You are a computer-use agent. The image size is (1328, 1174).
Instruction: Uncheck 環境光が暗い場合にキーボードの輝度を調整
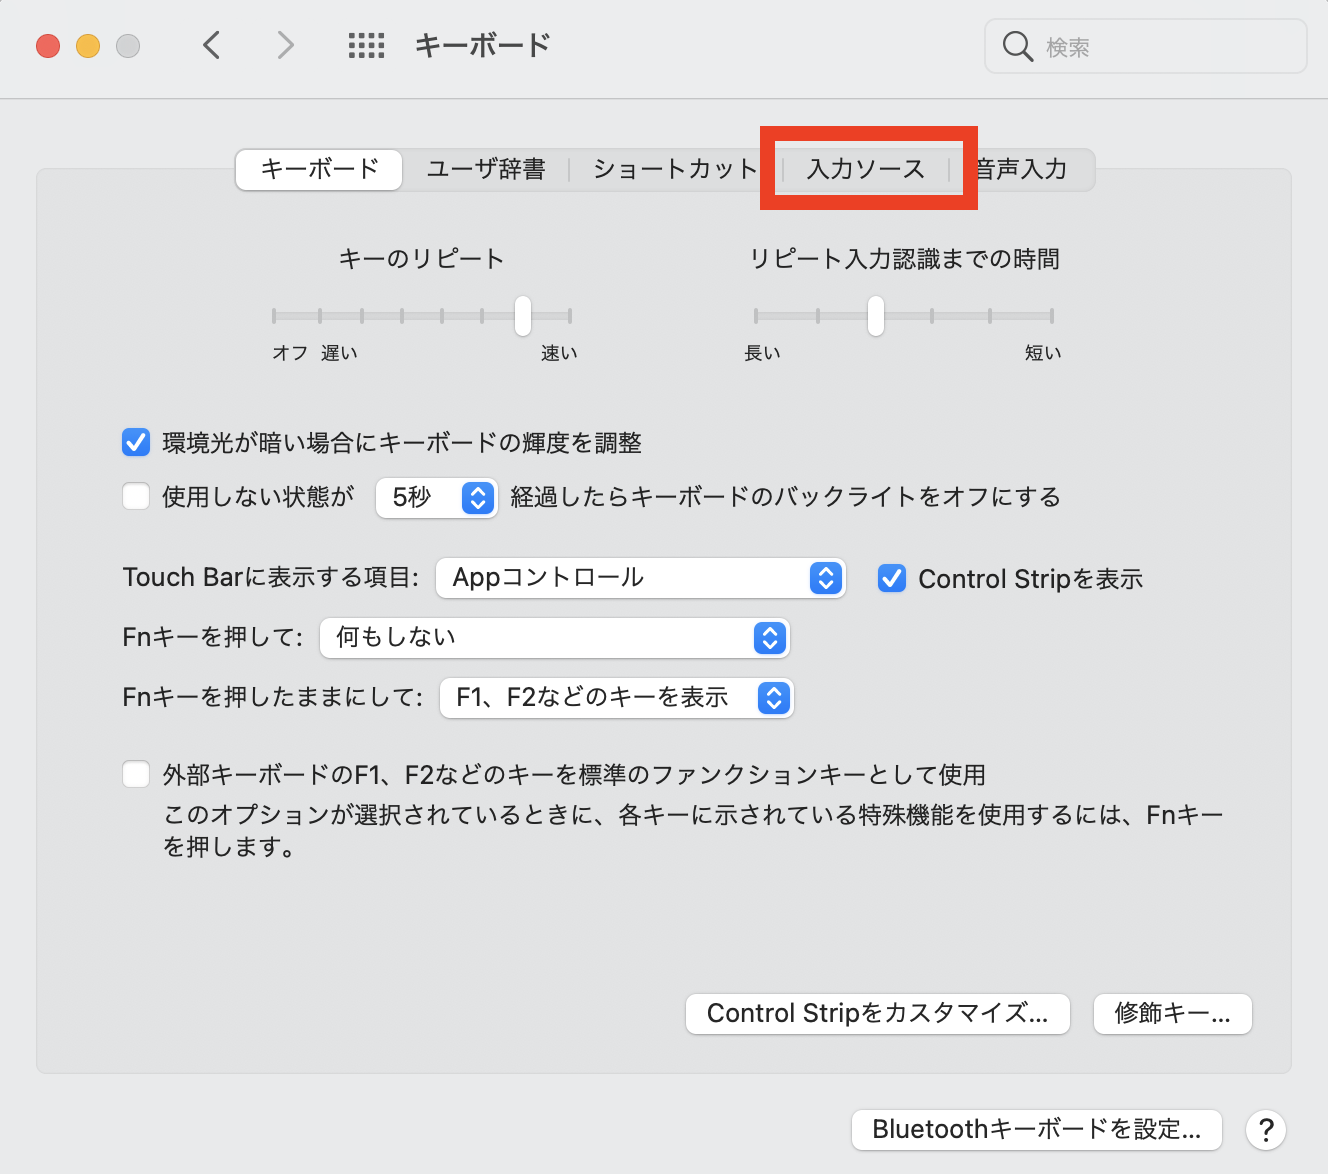point(136,442)
